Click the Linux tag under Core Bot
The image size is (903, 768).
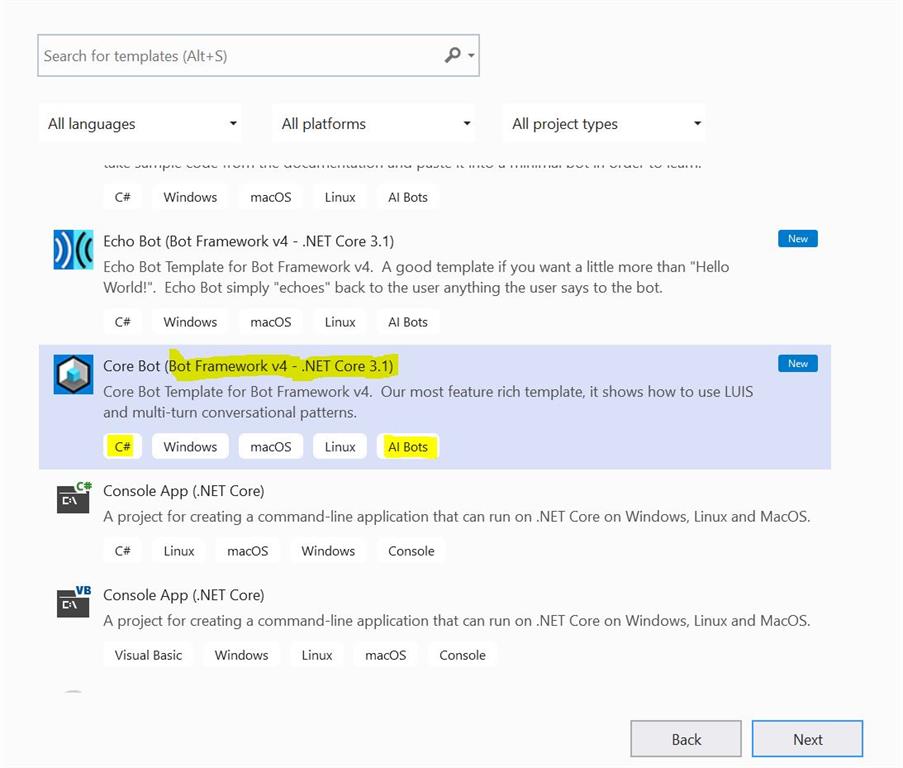tap(339, 446)
